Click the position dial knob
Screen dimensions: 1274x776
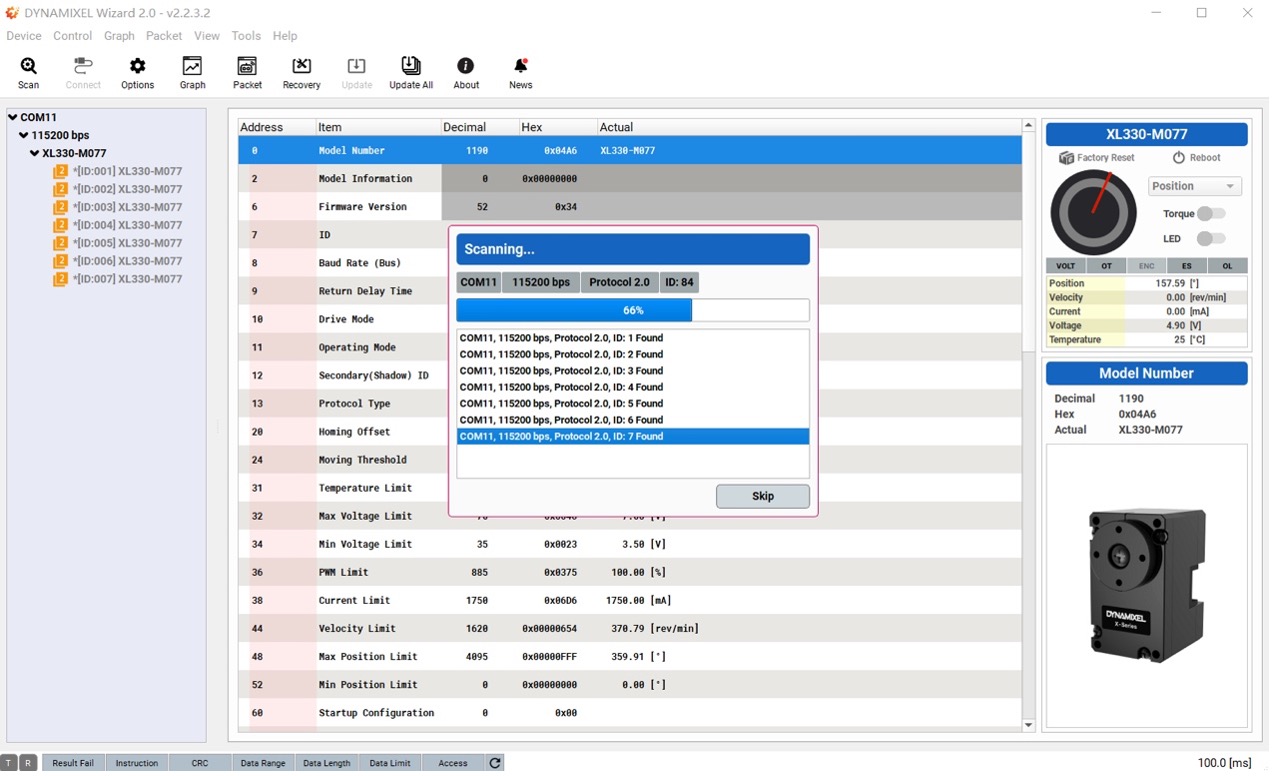(x=1093, y=212)
